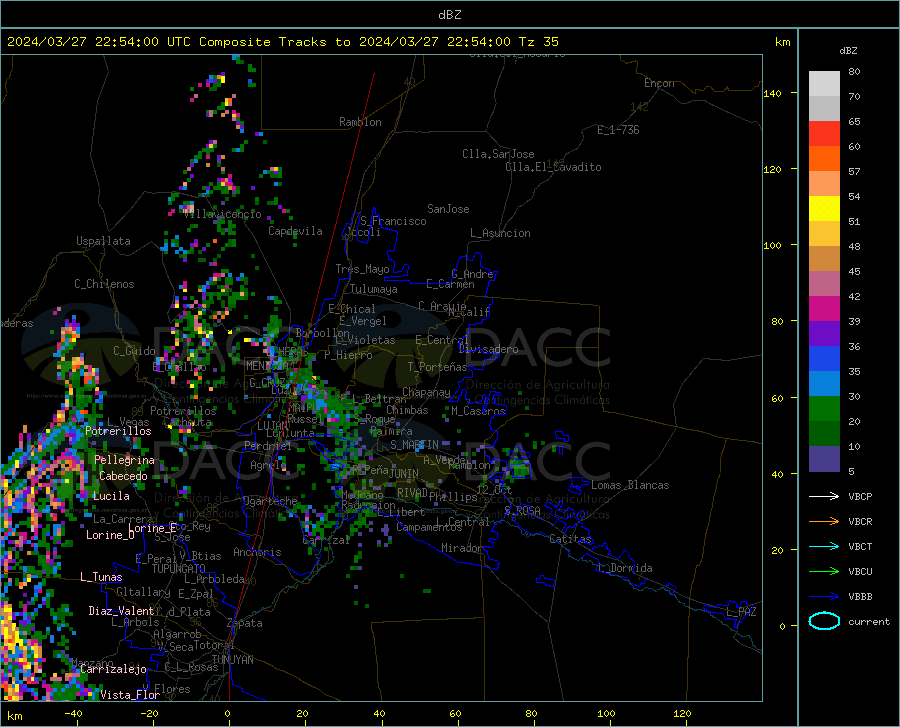Click the white VBCP arrow legend icon
Image resolution: width=900 pixels, height=727 pixels.
824,496
